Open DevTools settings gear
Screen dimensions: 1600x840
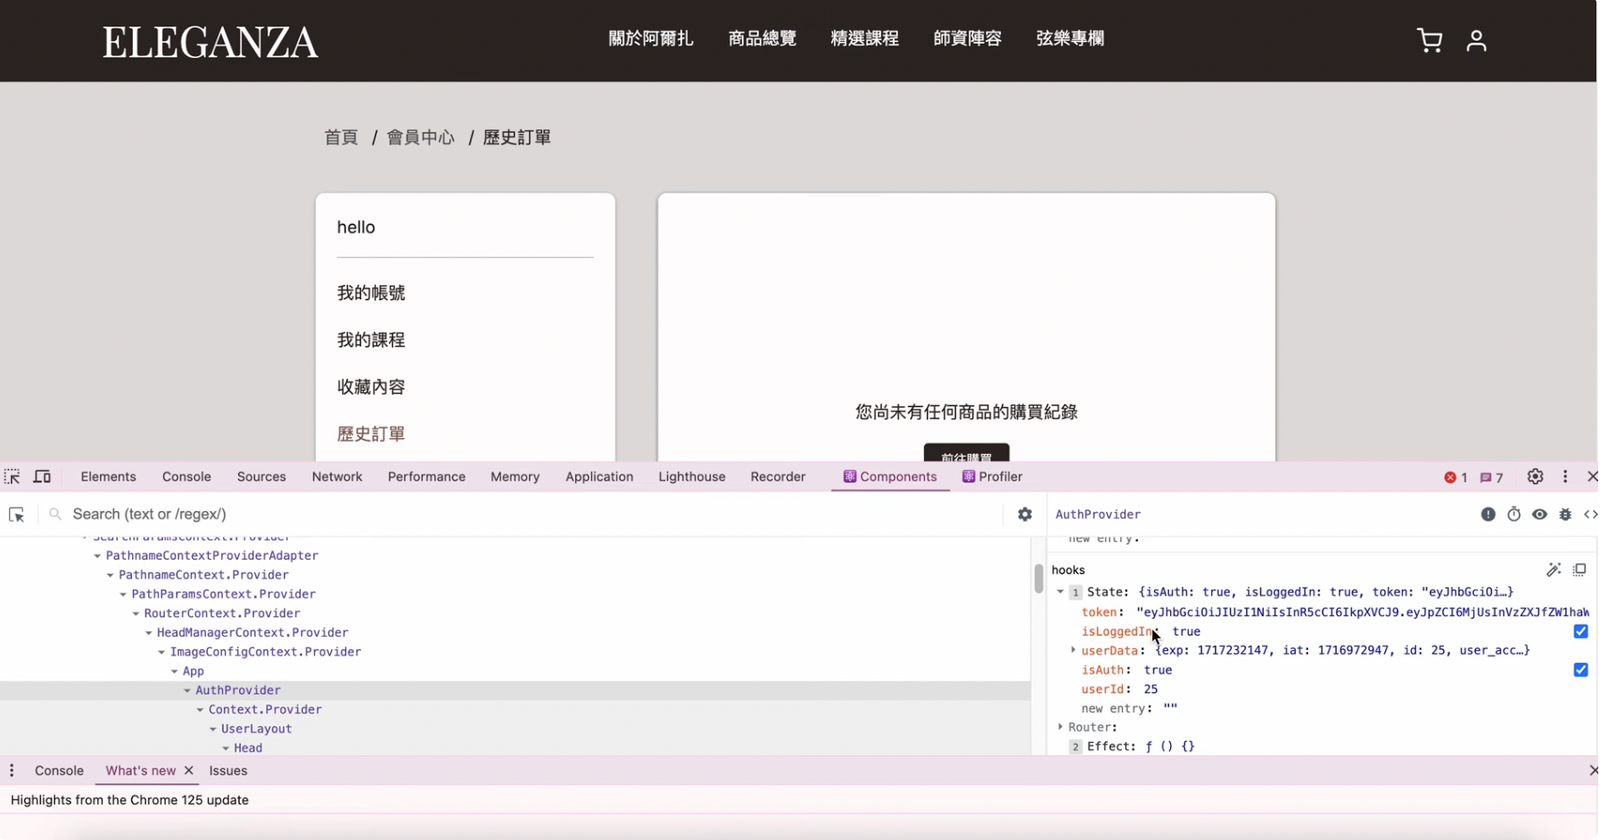[x=1535, y=477]
